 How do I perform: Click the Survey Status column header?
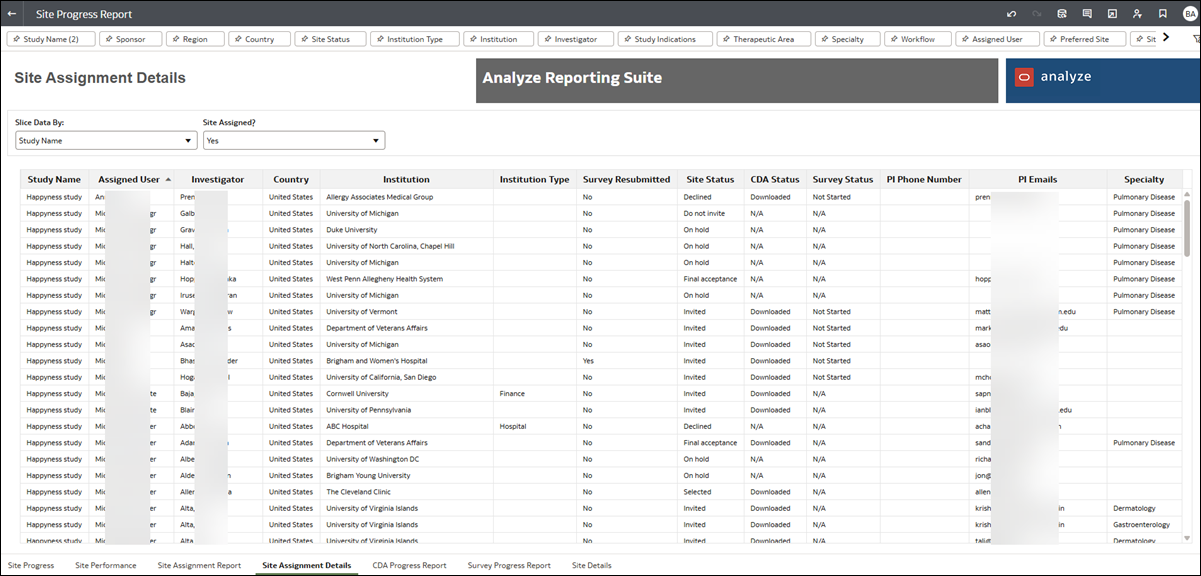tap(843, 180)
